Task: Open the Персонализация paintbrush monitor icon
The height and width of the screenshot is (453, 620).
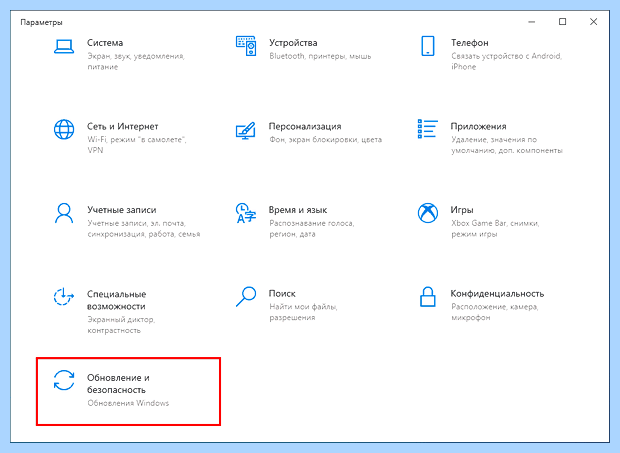Action: [246, 130]
